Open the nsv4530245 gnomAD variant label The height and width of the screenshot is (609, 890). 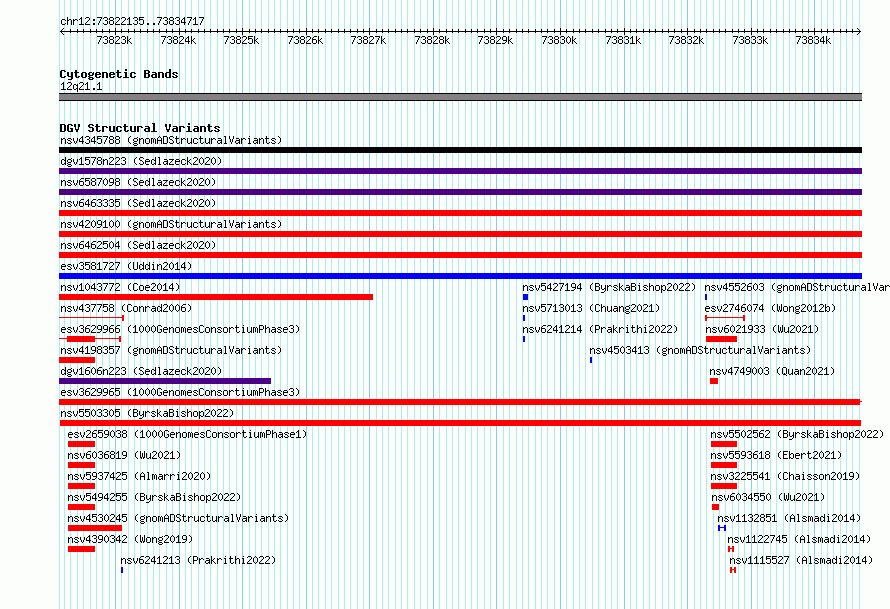click(178, 518)
